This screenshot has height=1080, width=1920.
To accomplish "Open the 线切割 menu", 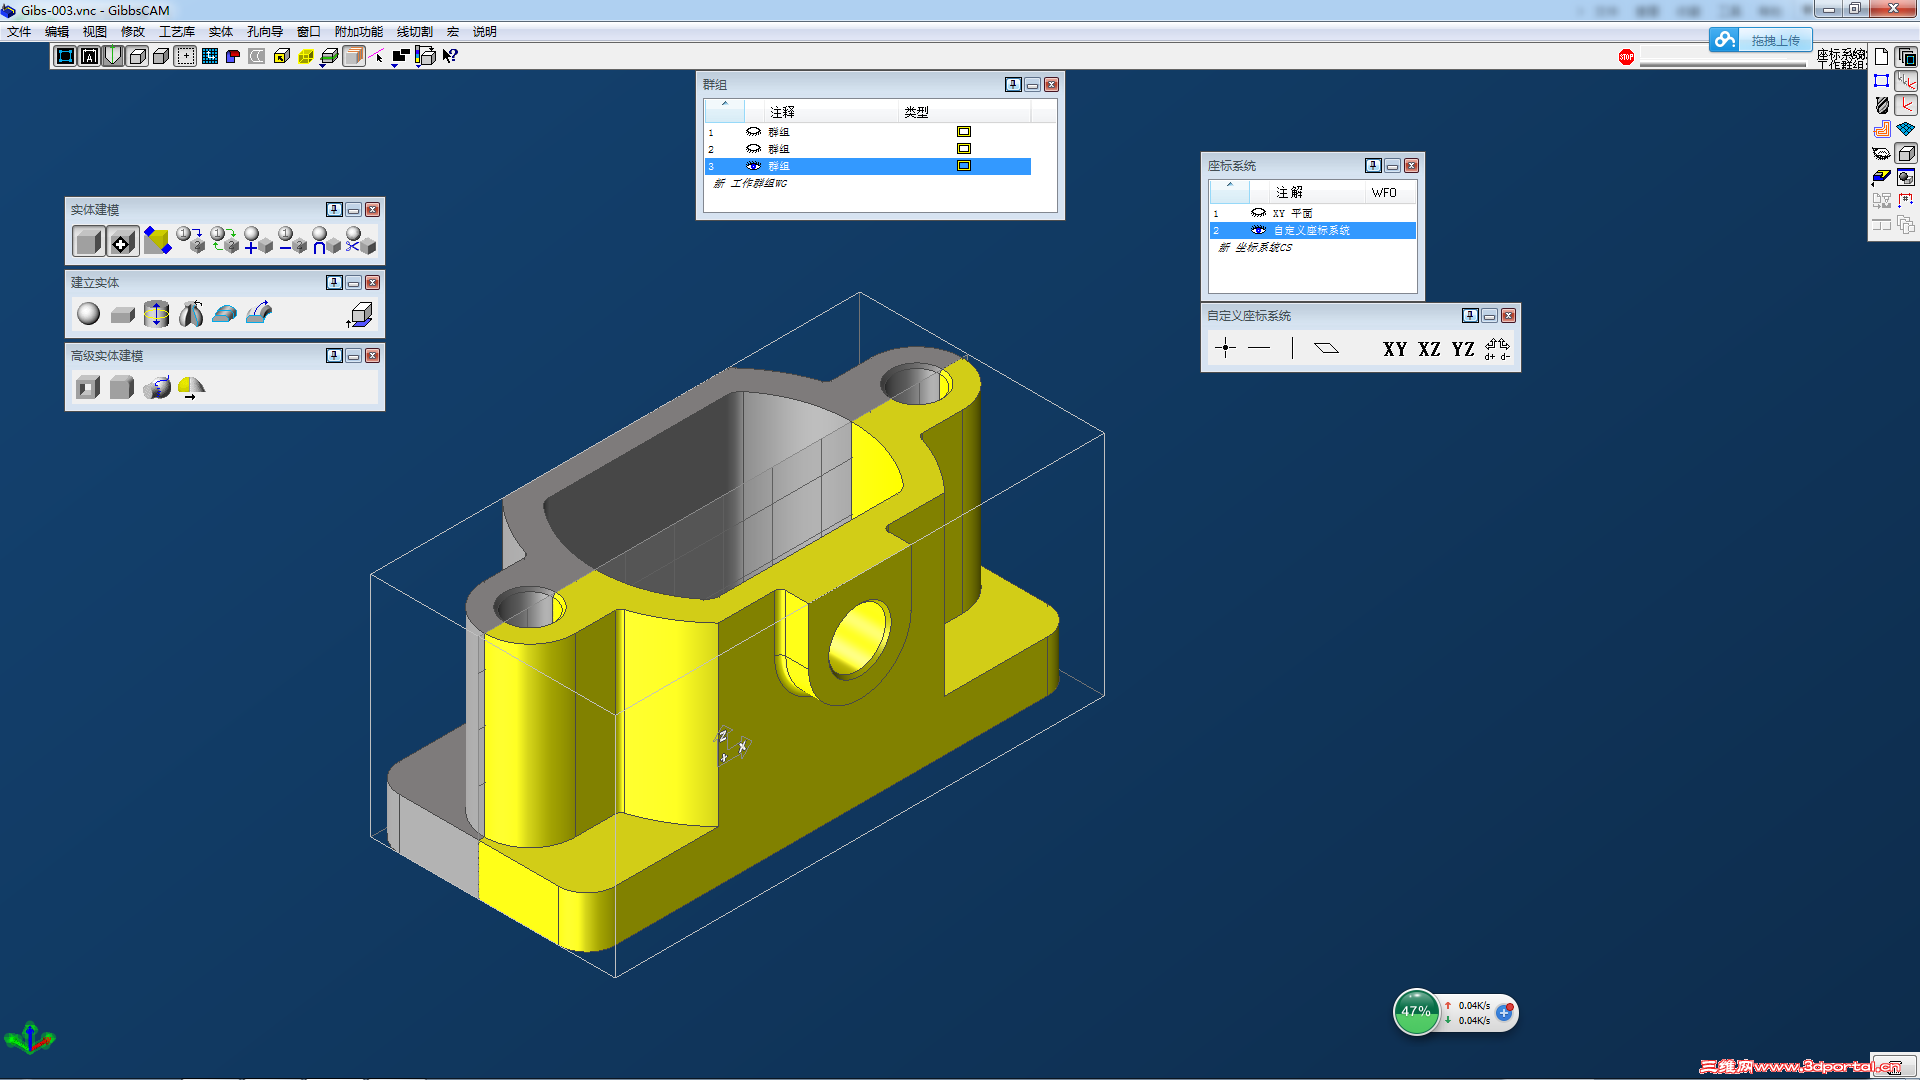I will (x=415, y=32).
